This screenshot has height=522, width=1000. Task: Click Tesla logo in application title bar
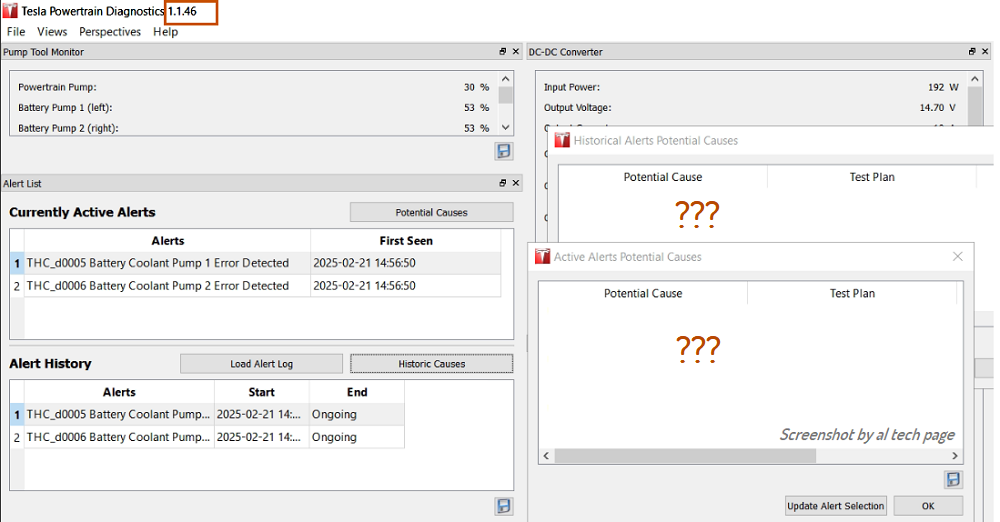click(x=10, y=11)
